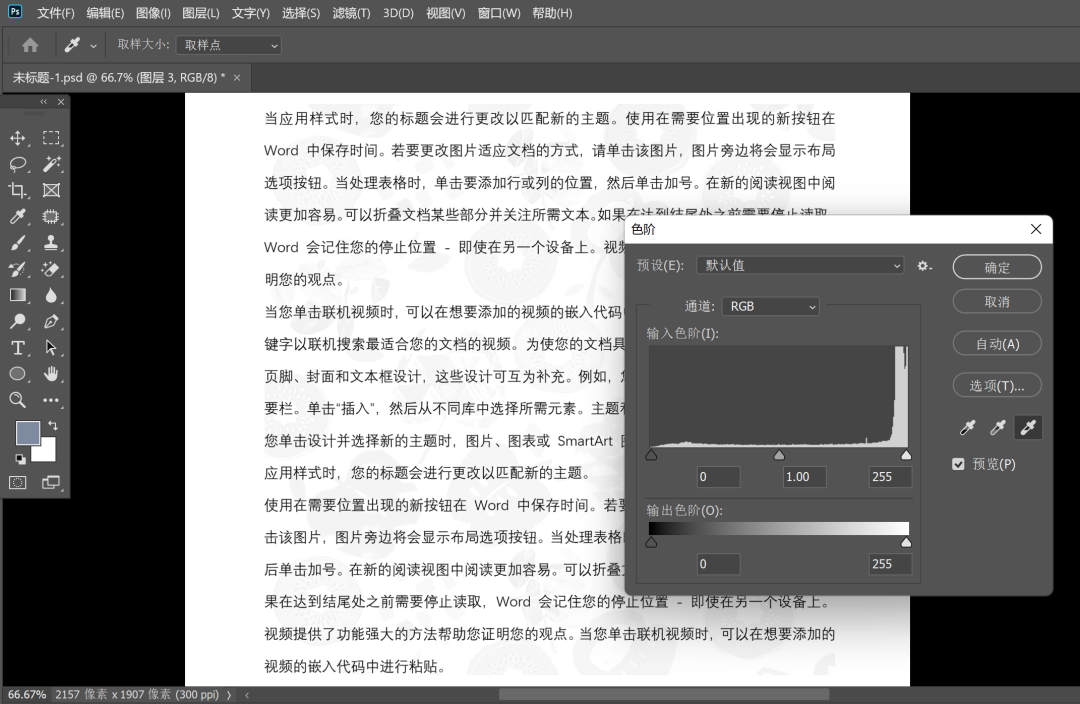Screen dimensions: 1080x704
Task: Click the 确定 button to apply Levels
Action: click(x=996, y=267)
